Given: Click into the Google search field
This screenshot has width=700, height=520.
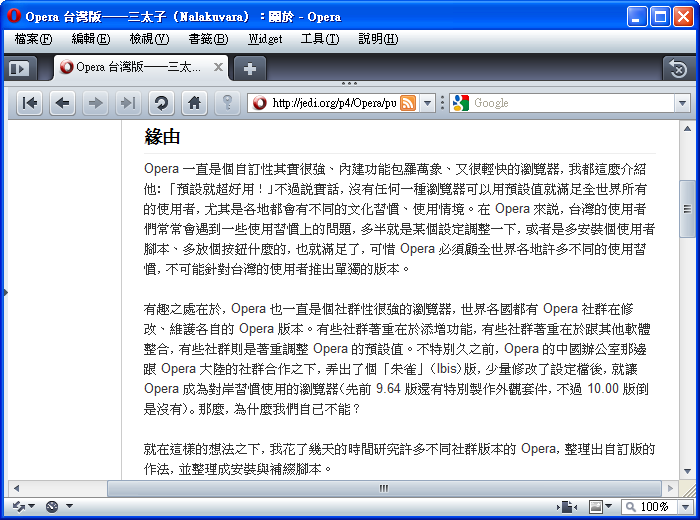Looking at the screenshot, I should tap(572, 103).
